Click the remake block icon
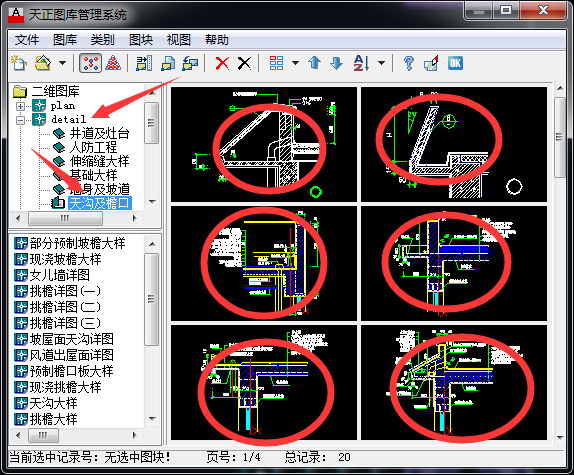The width and height of the screenshot is (574, 475). coord(190,63)
